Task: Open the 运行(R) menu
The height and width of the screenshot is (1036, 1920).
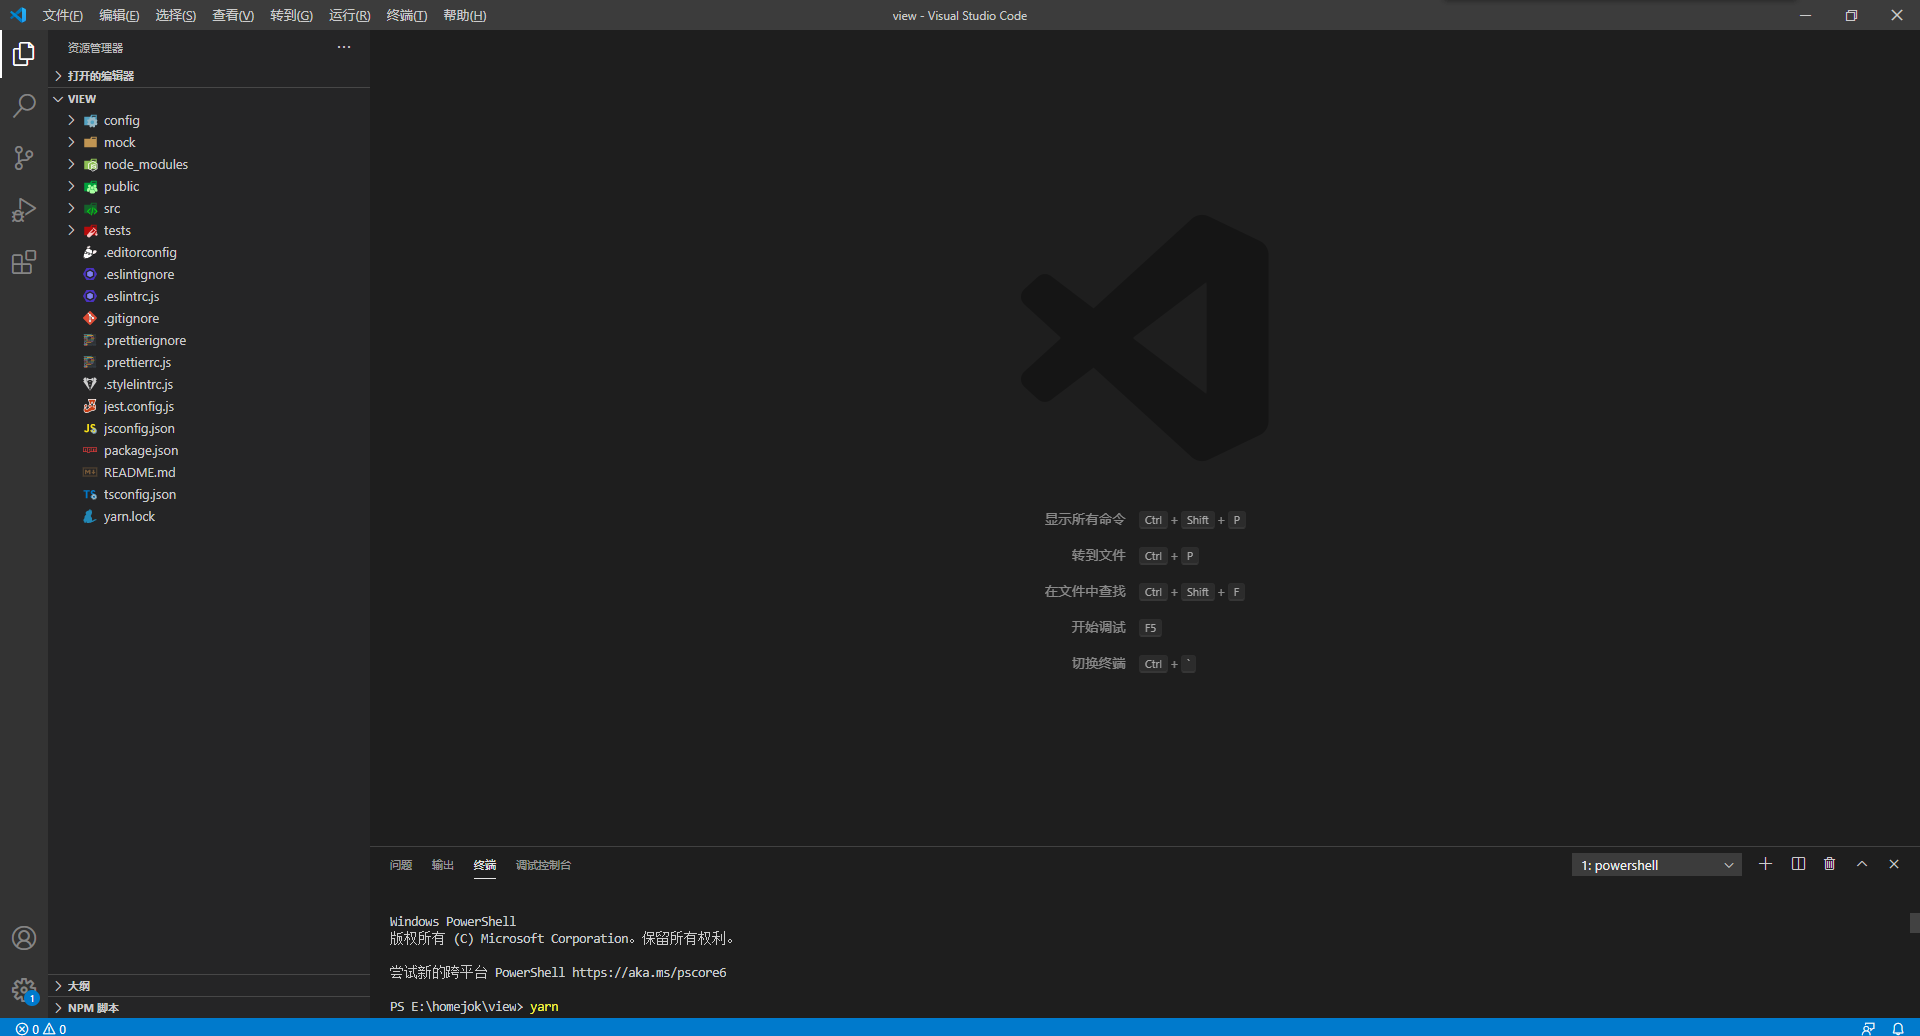Action: (x=349, y=15)
